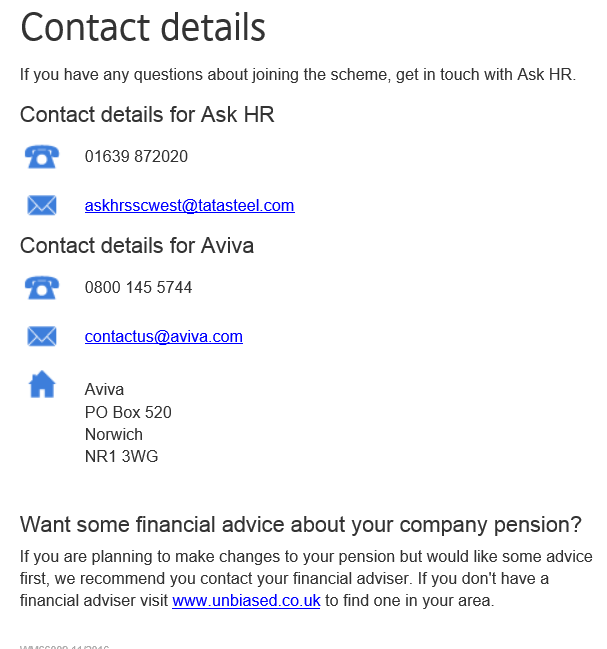Click the Norwich address line

pyautogui.click(x=114, y=434)
